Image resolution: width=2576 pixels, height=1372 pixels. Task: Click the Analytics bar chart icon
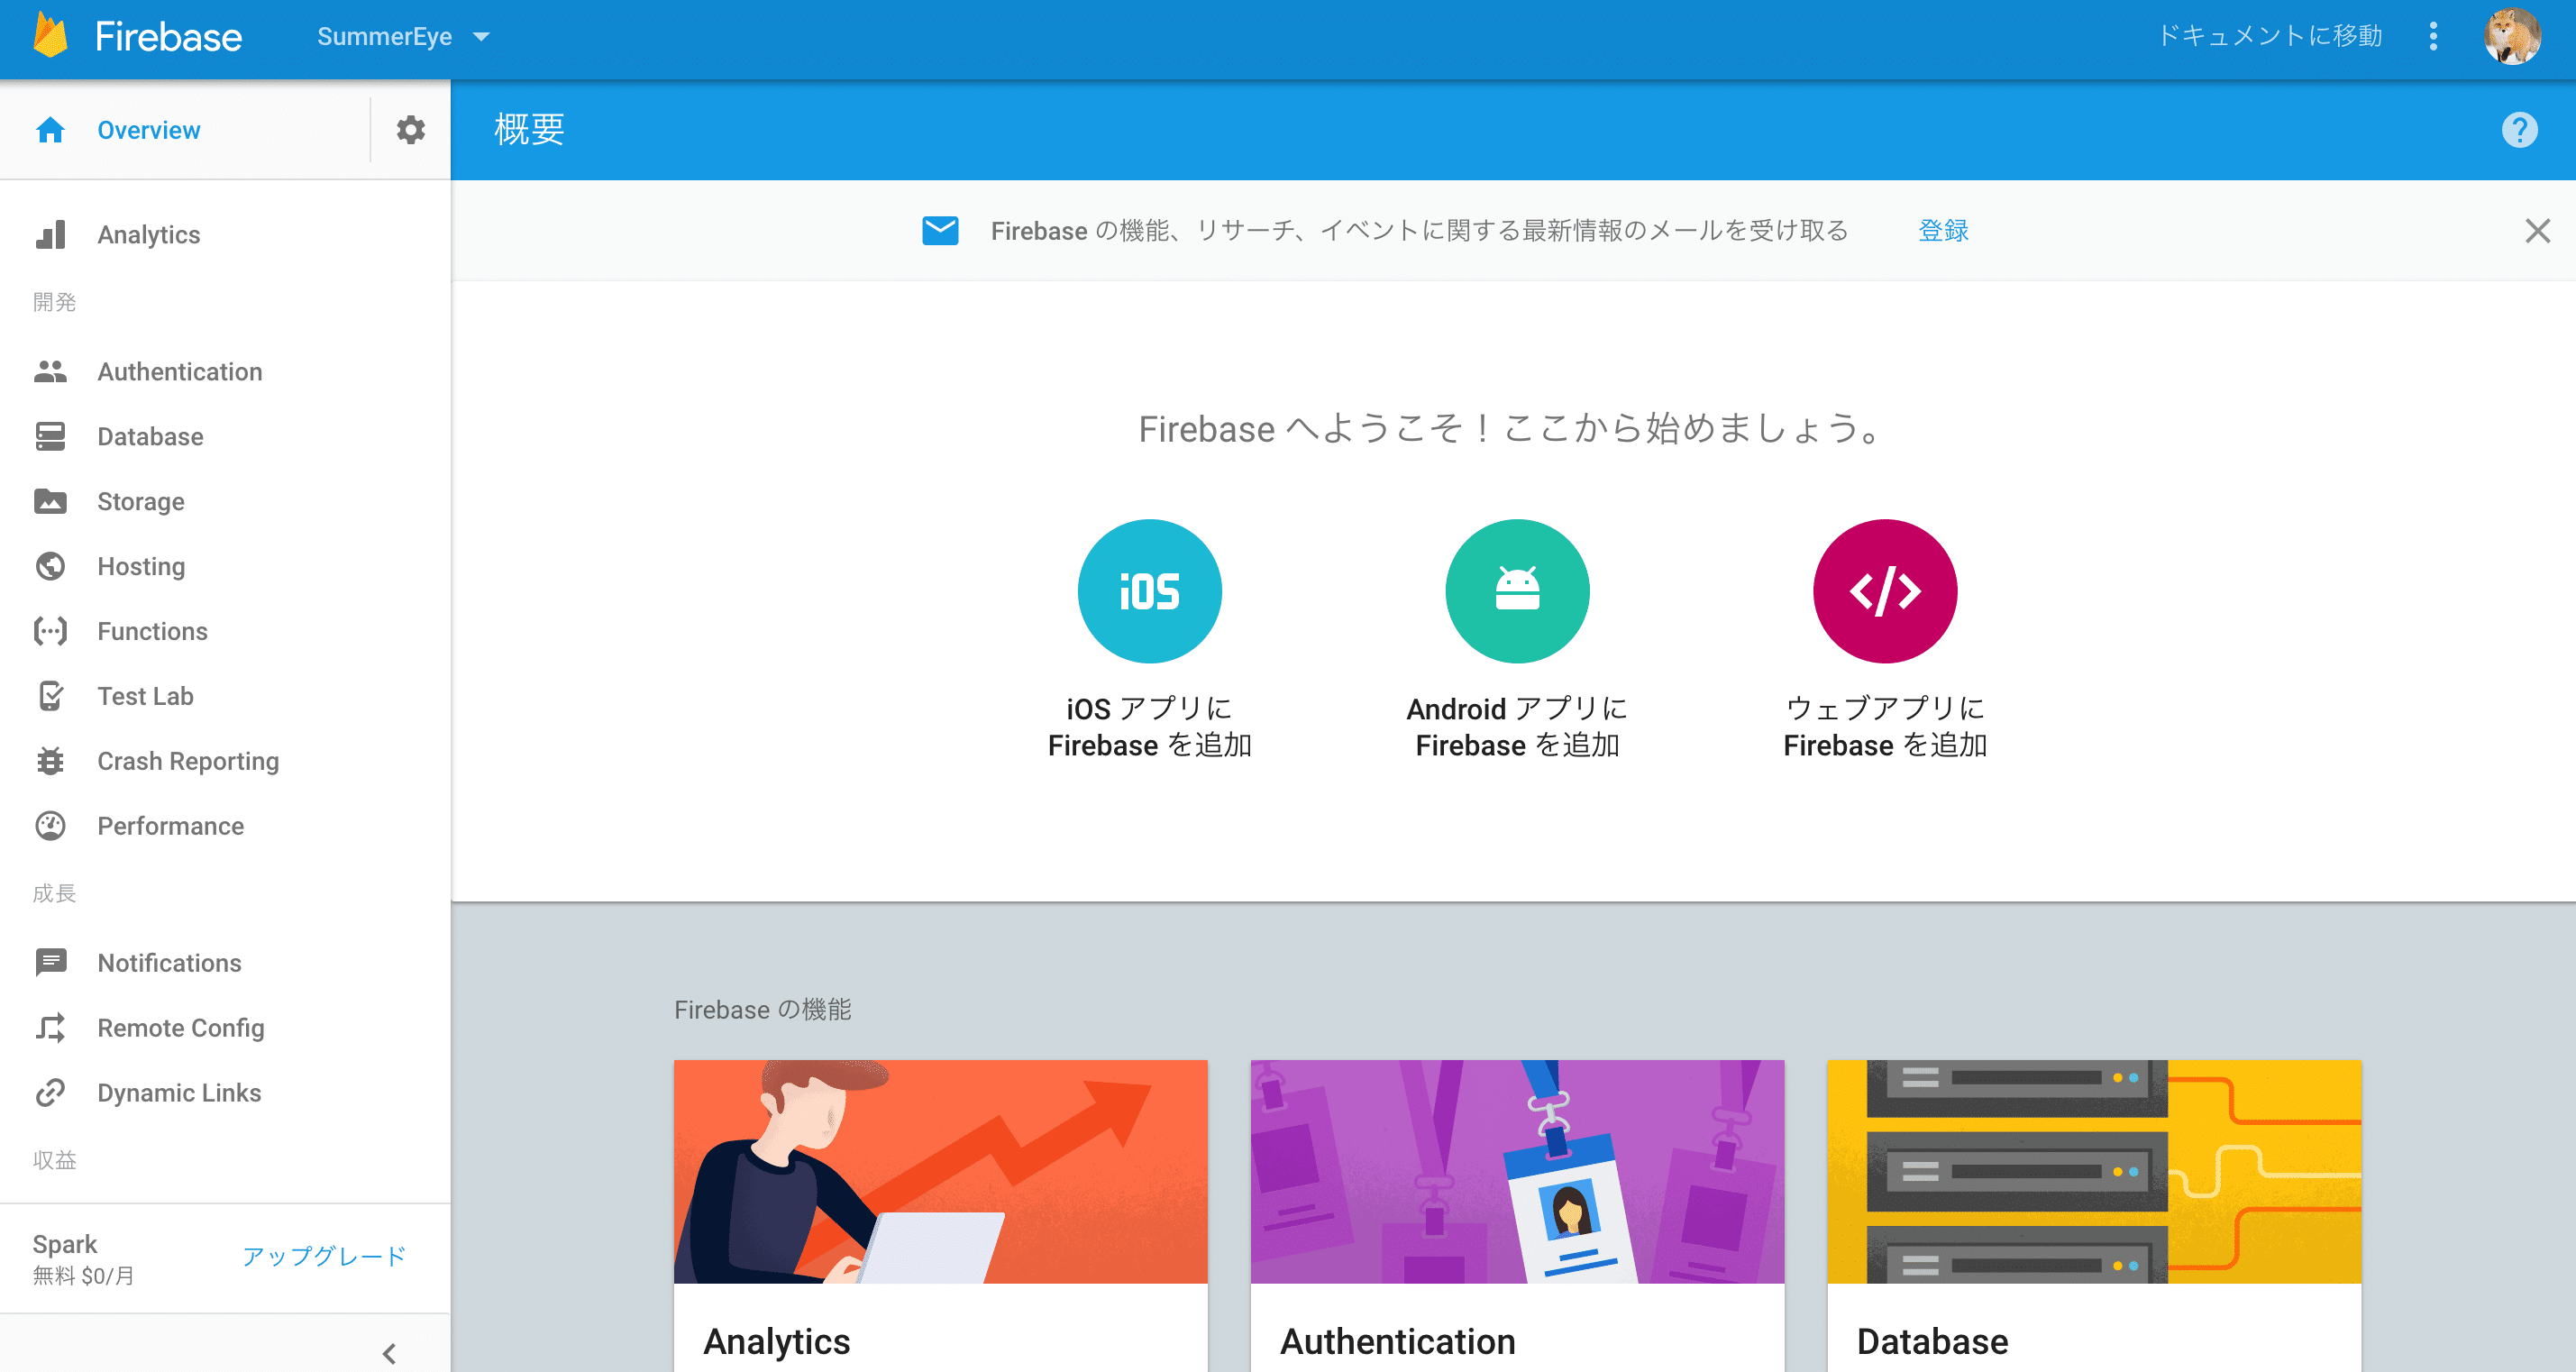50,235
